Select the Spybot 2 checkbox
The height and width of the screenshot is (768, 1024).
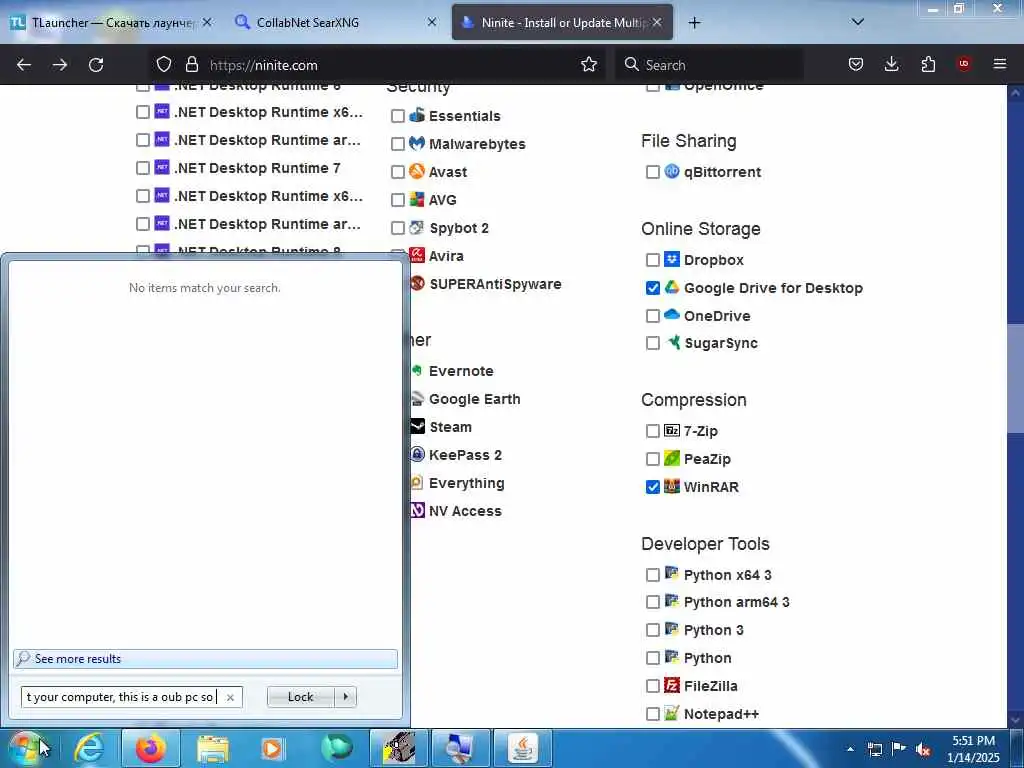click(x=398, y=228)
